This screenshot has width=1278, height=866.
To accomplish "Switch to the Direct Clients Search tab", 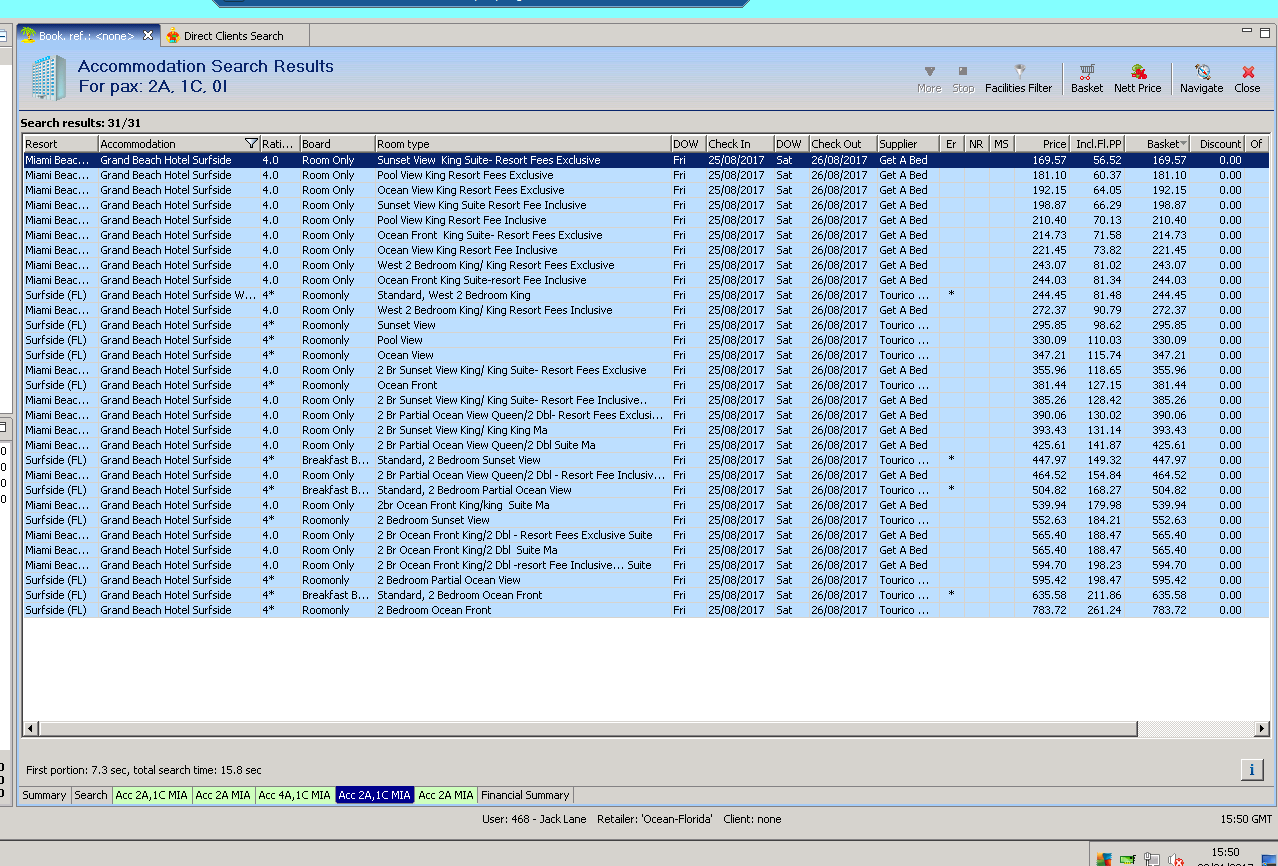I will (233, 36).
